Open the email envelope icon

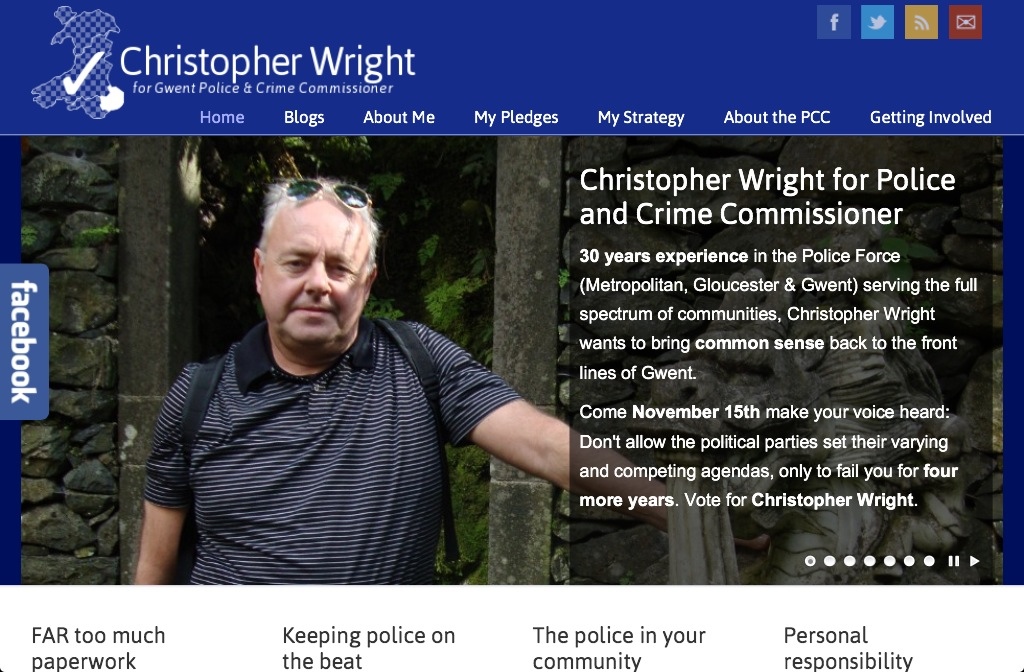pyautogui.click(x=965, y=22)
